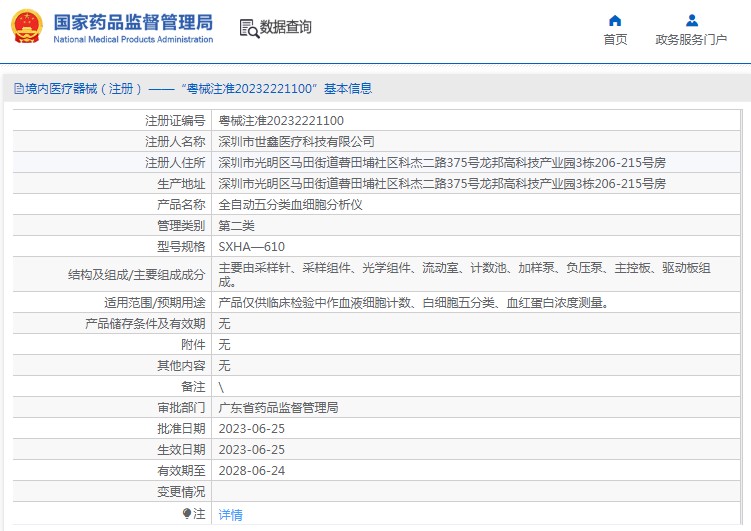751x531 pixels.
Task: Click the 结构及组成 description text
Action: click(x=465, y=275)
